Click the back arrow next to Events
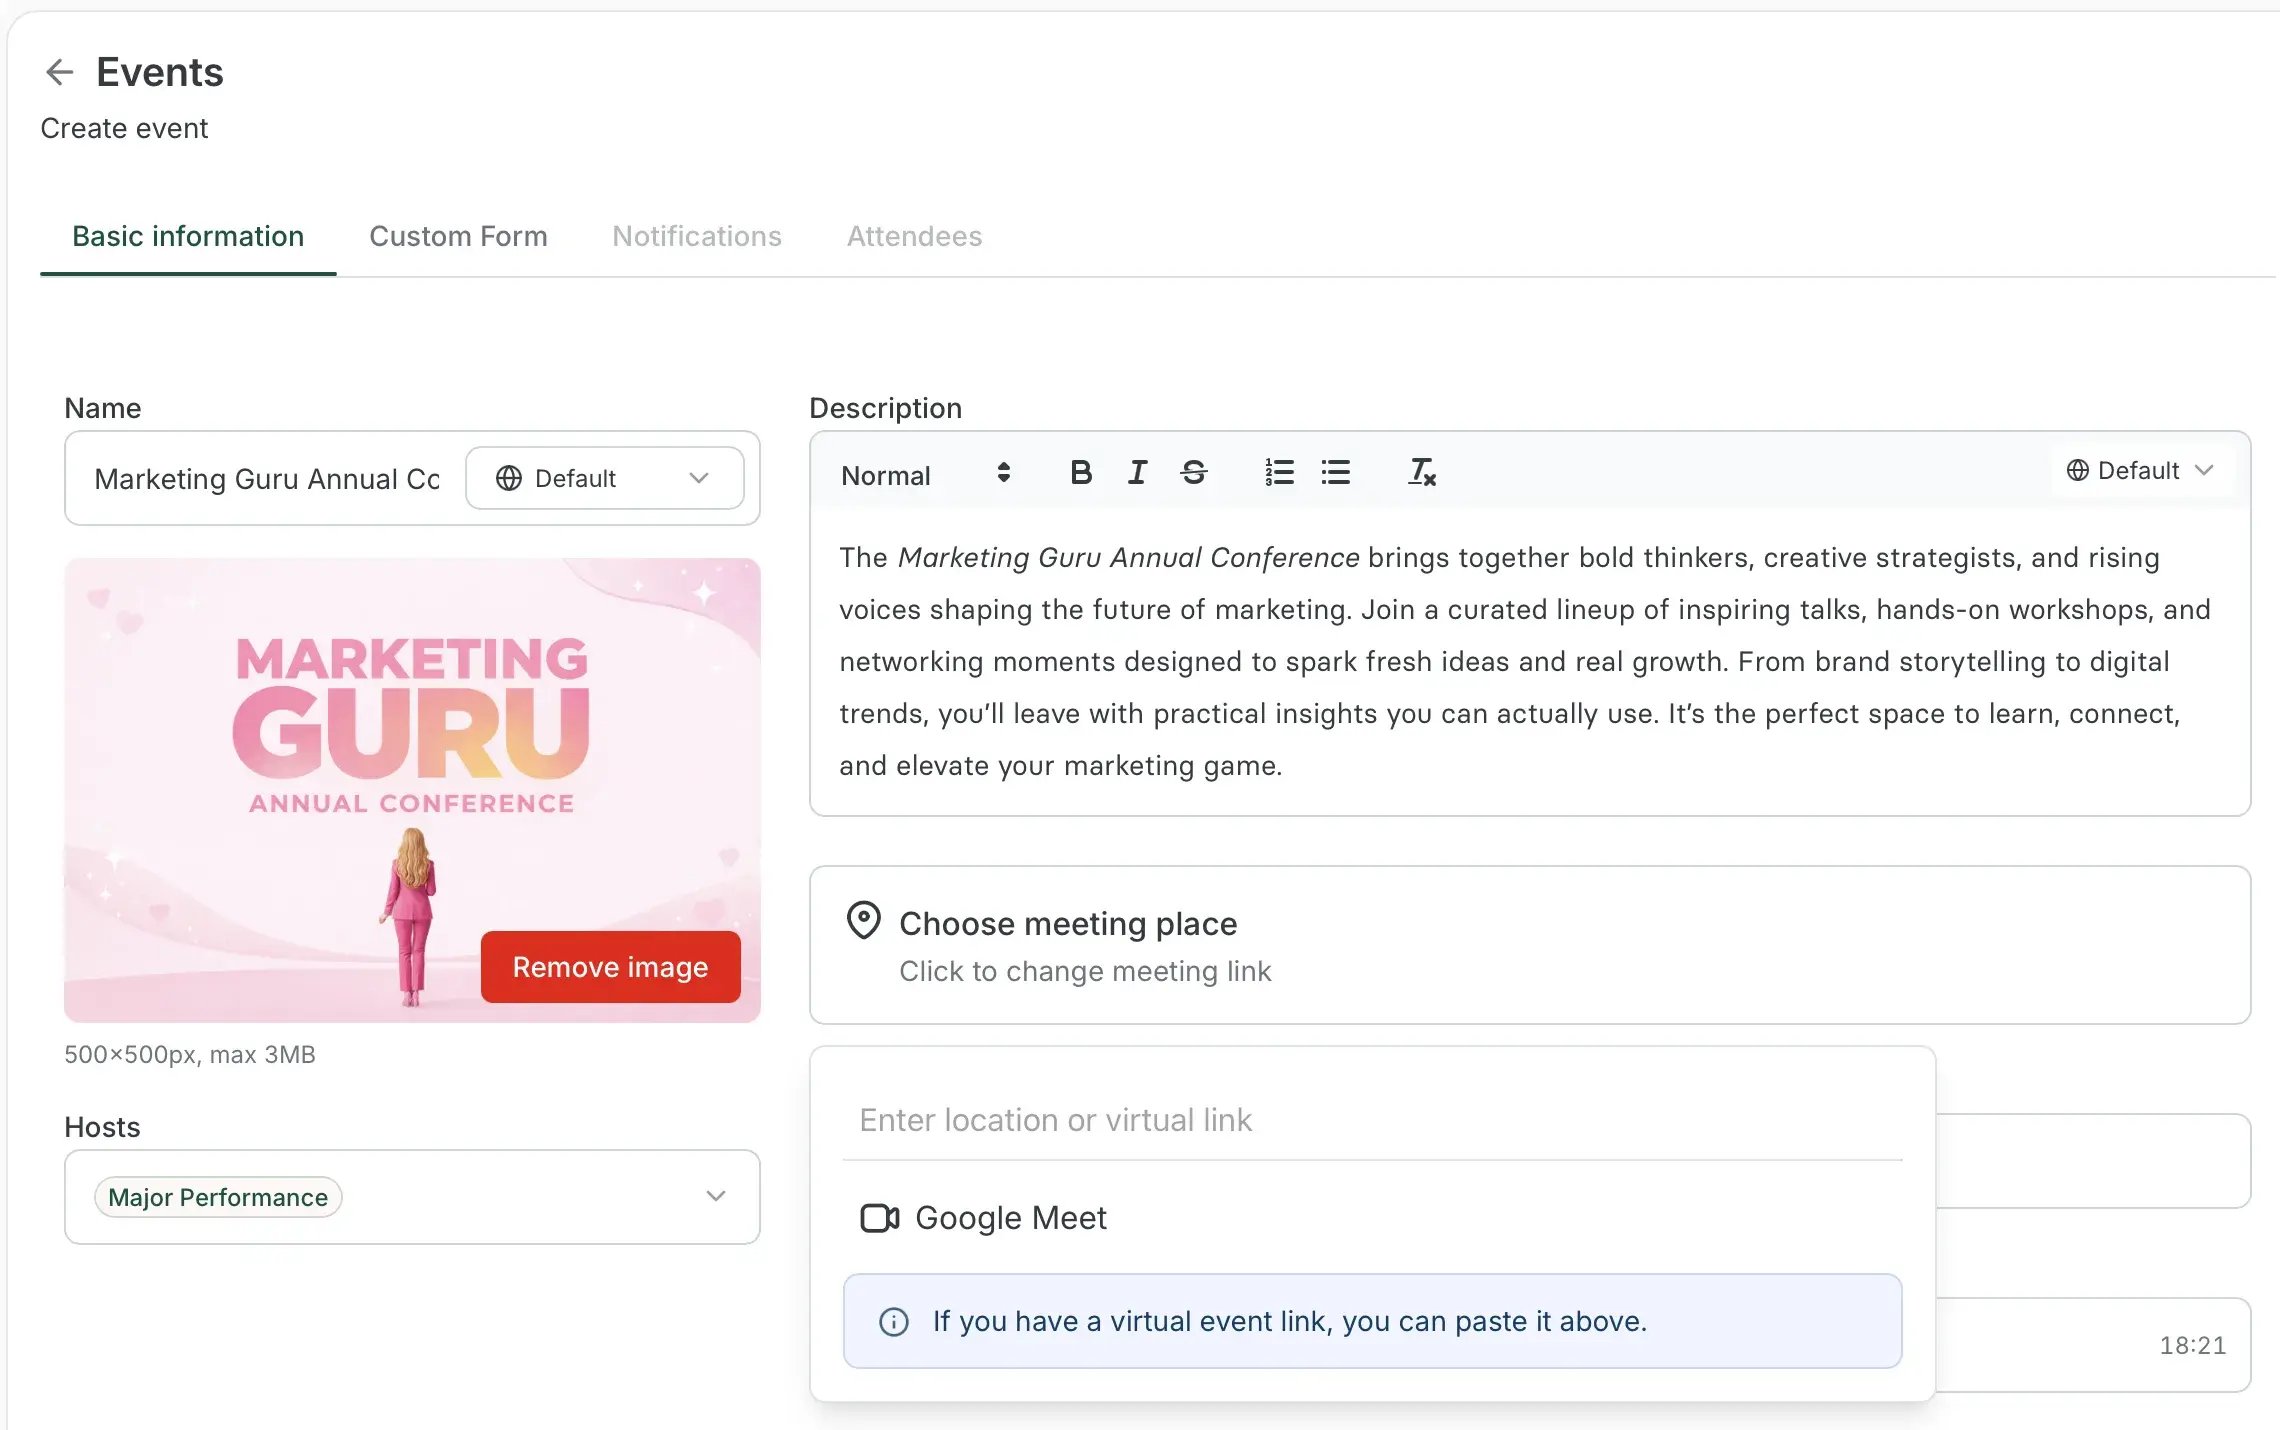This screenshot has height=1430, width=2280. click(60, 72)
